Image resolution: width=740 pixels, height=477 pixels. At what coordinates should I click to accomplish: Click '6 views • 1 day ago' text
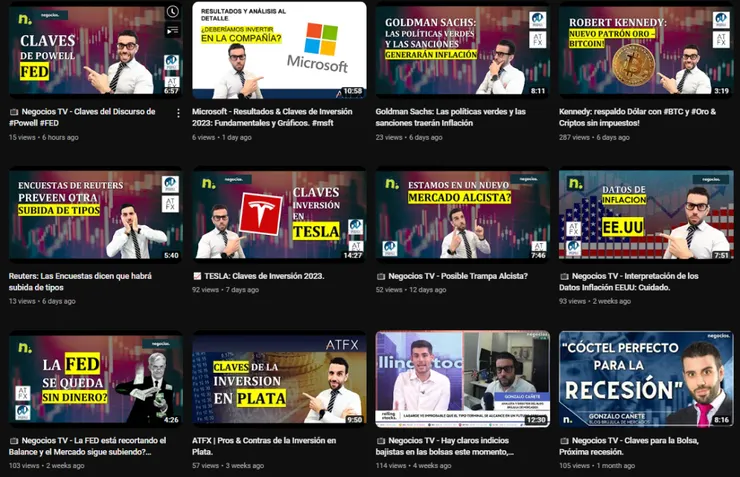click(x=222, y=137)
